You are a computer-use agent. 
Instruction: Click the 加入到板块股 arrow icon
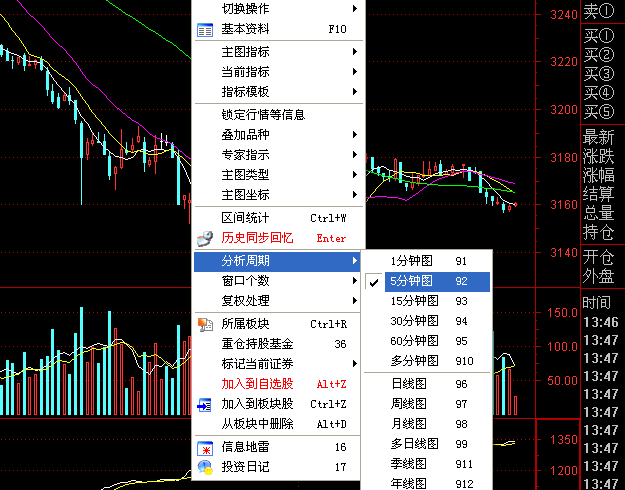coord(205,405)
